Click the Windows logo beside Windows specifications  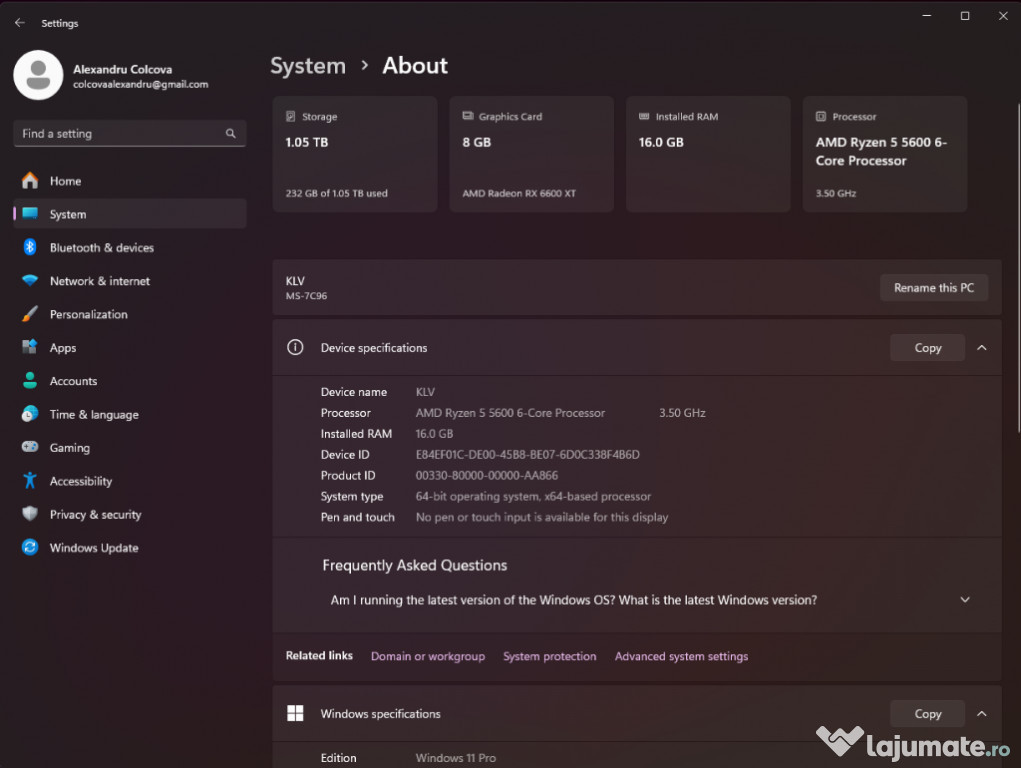295,713
